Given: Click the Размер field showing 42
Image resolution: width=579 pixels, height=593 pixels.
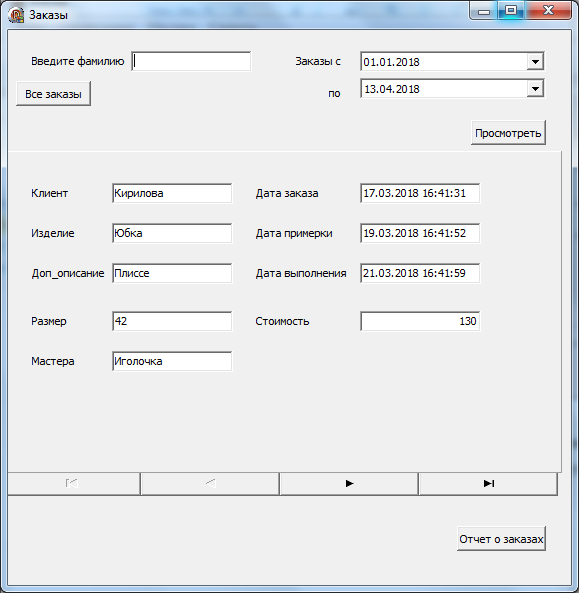Looking at the screenshot, I should click(x=172, y=321).
